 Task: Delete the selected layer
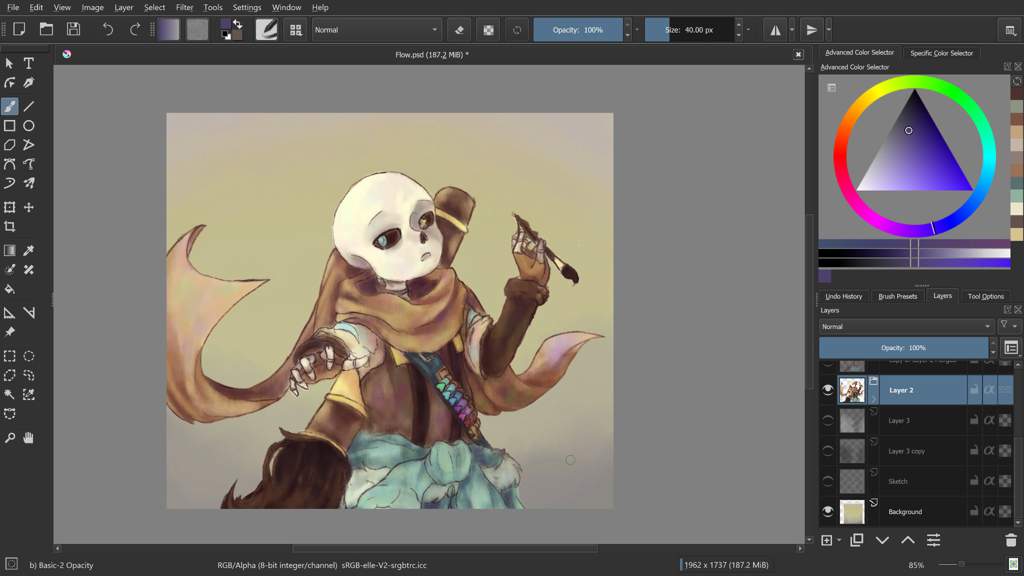(x=1011, y=540)
